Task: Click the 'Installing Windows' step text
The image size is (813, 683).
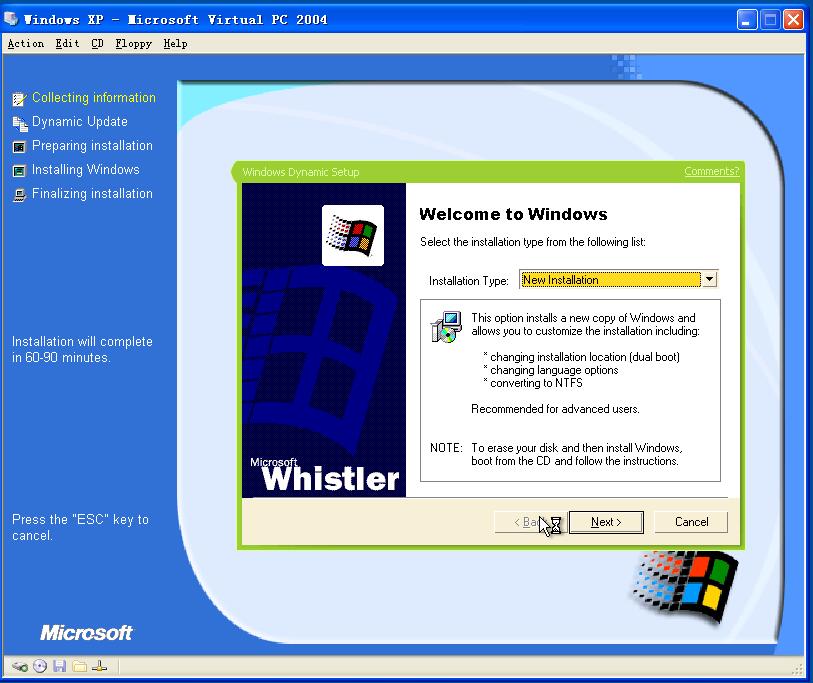Action: pos(86,170)
